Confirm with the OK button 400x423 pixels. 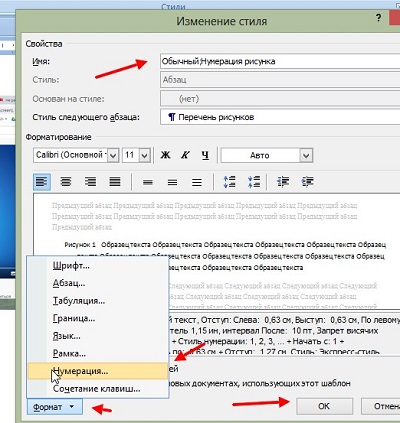tap(324, 406)
